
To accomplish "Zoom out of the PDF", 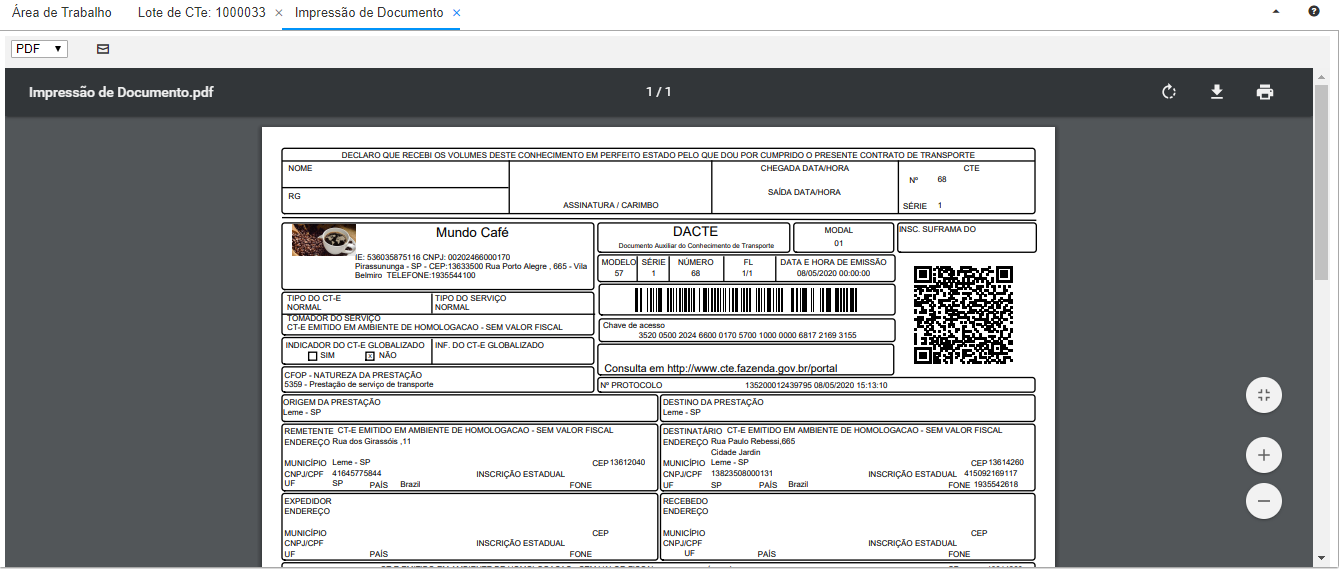I will (x=1264, y=500).
